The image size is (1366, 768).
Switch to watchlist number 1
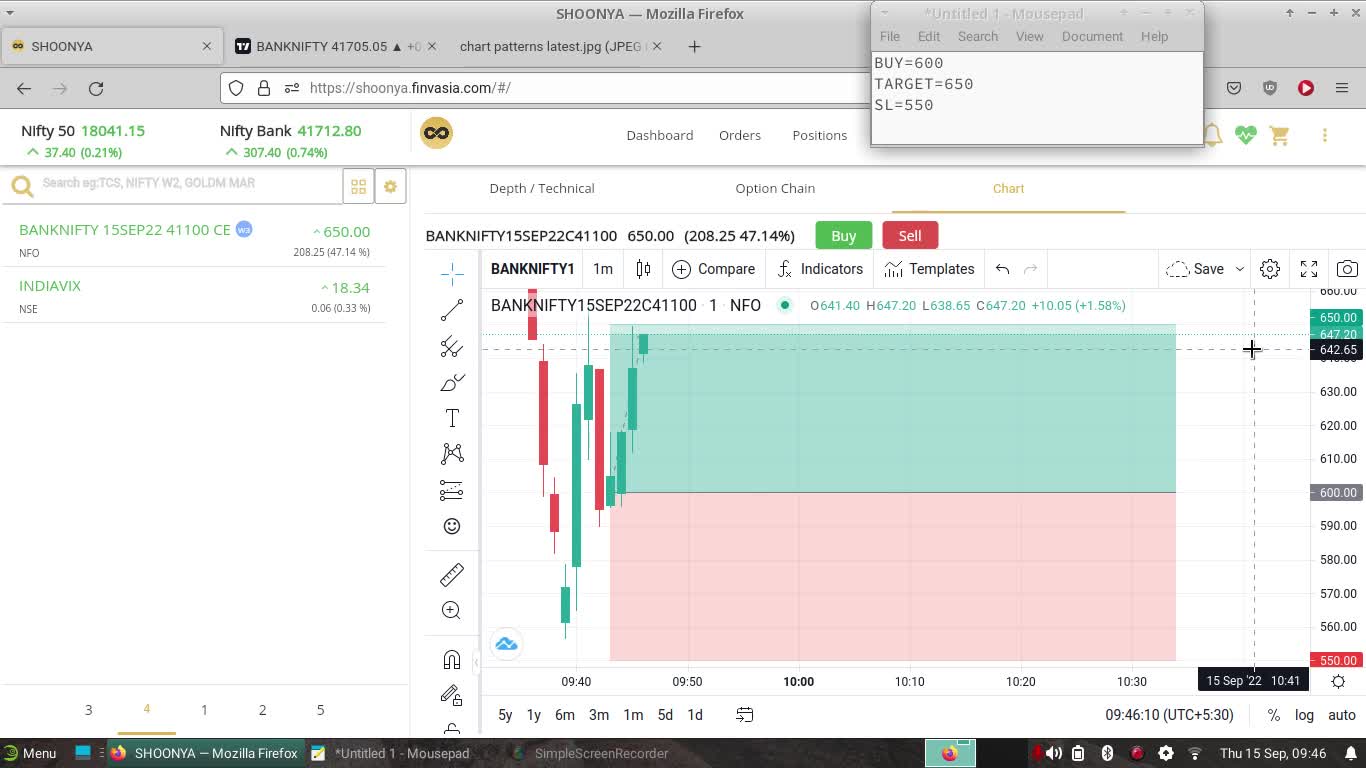pos(204,709)
